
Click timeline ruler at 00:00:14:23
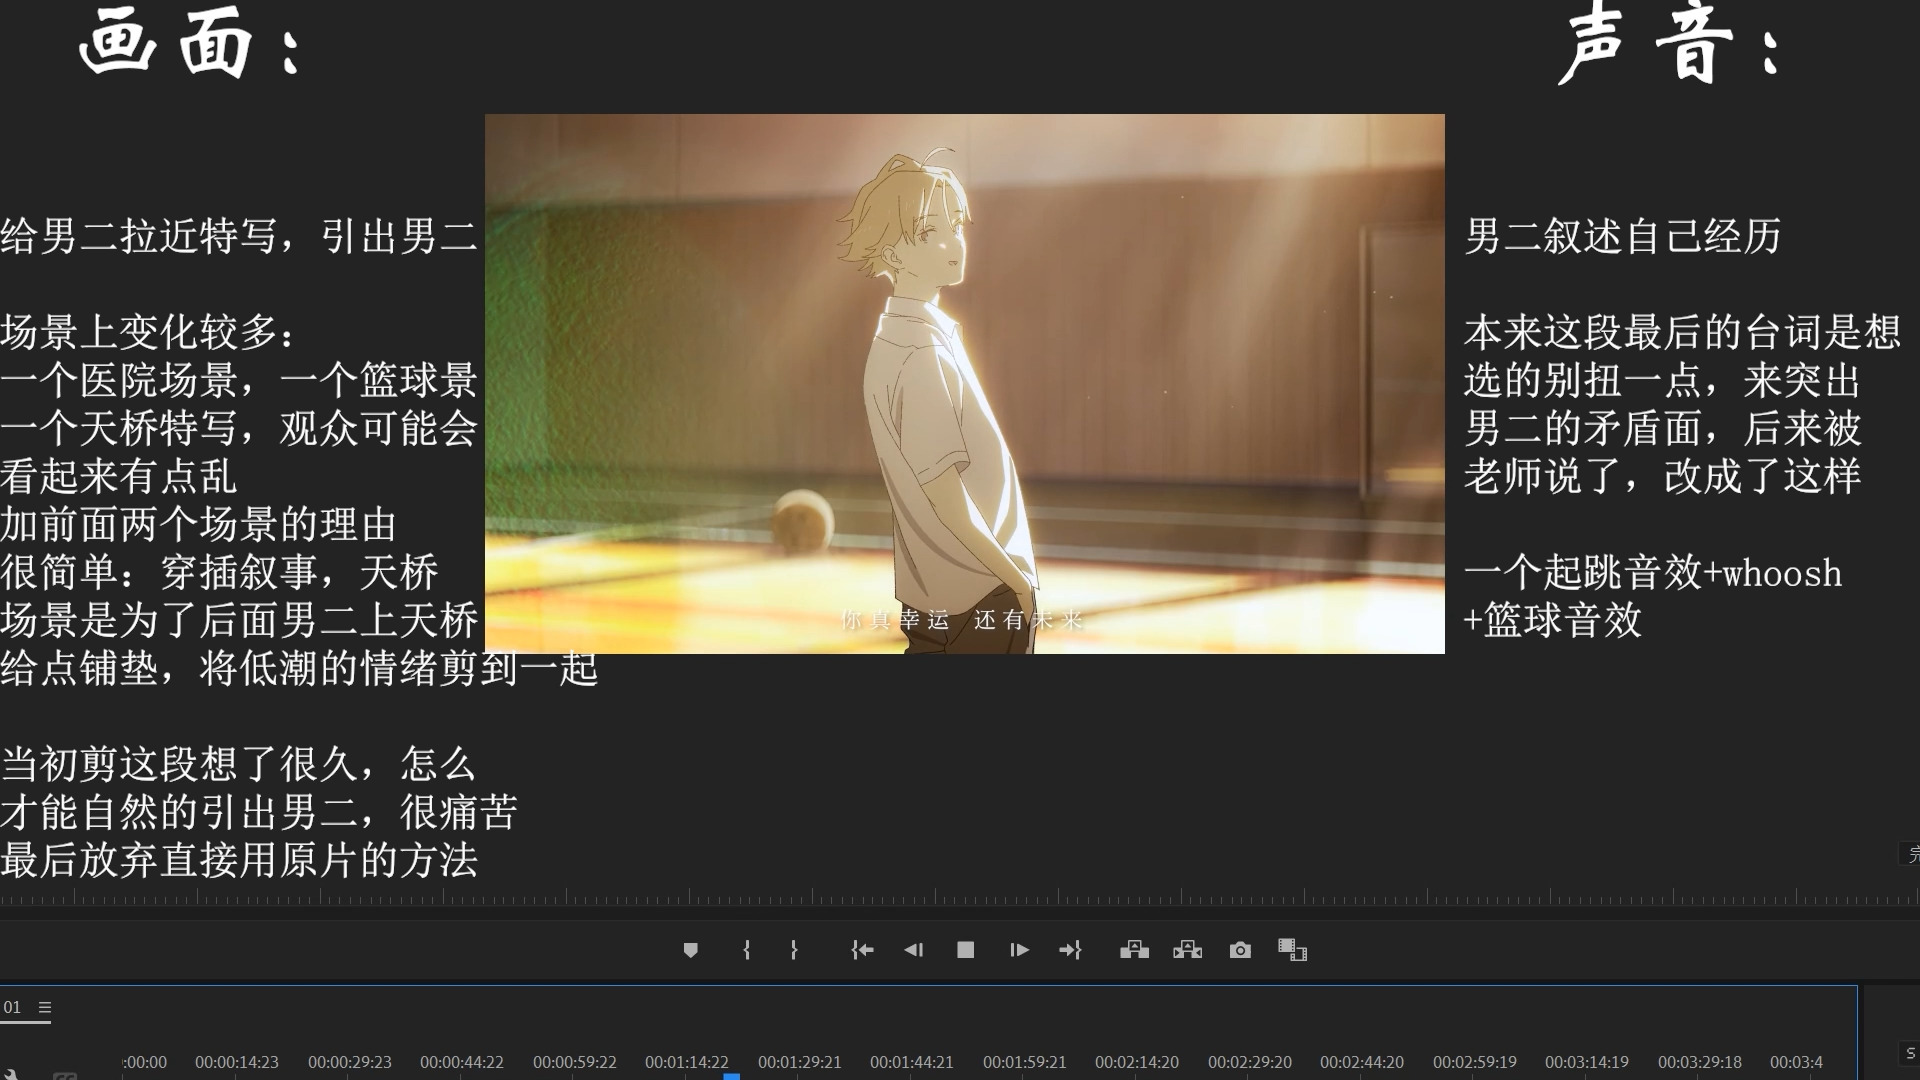237,1062
